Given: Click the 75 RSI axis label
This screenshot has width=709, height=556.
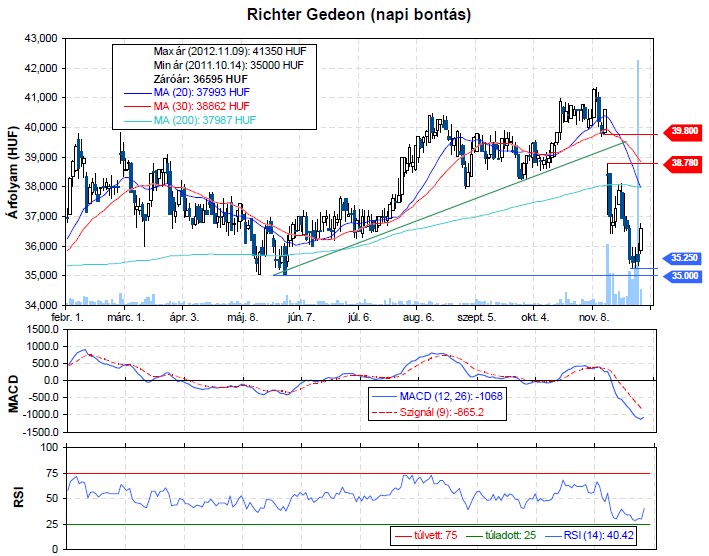Looking at the screenshot, I should [52, 473].
